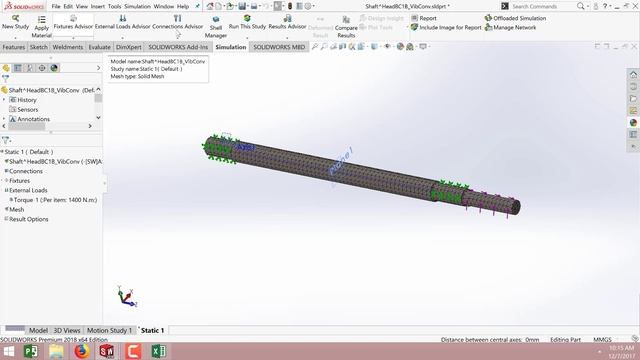Pin the menu bar with pushpin

coord(197,6)
